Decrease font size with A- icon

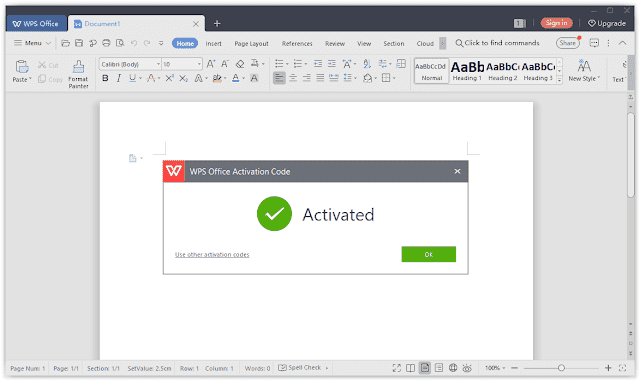pyautogui.click(x=225, y=64)
